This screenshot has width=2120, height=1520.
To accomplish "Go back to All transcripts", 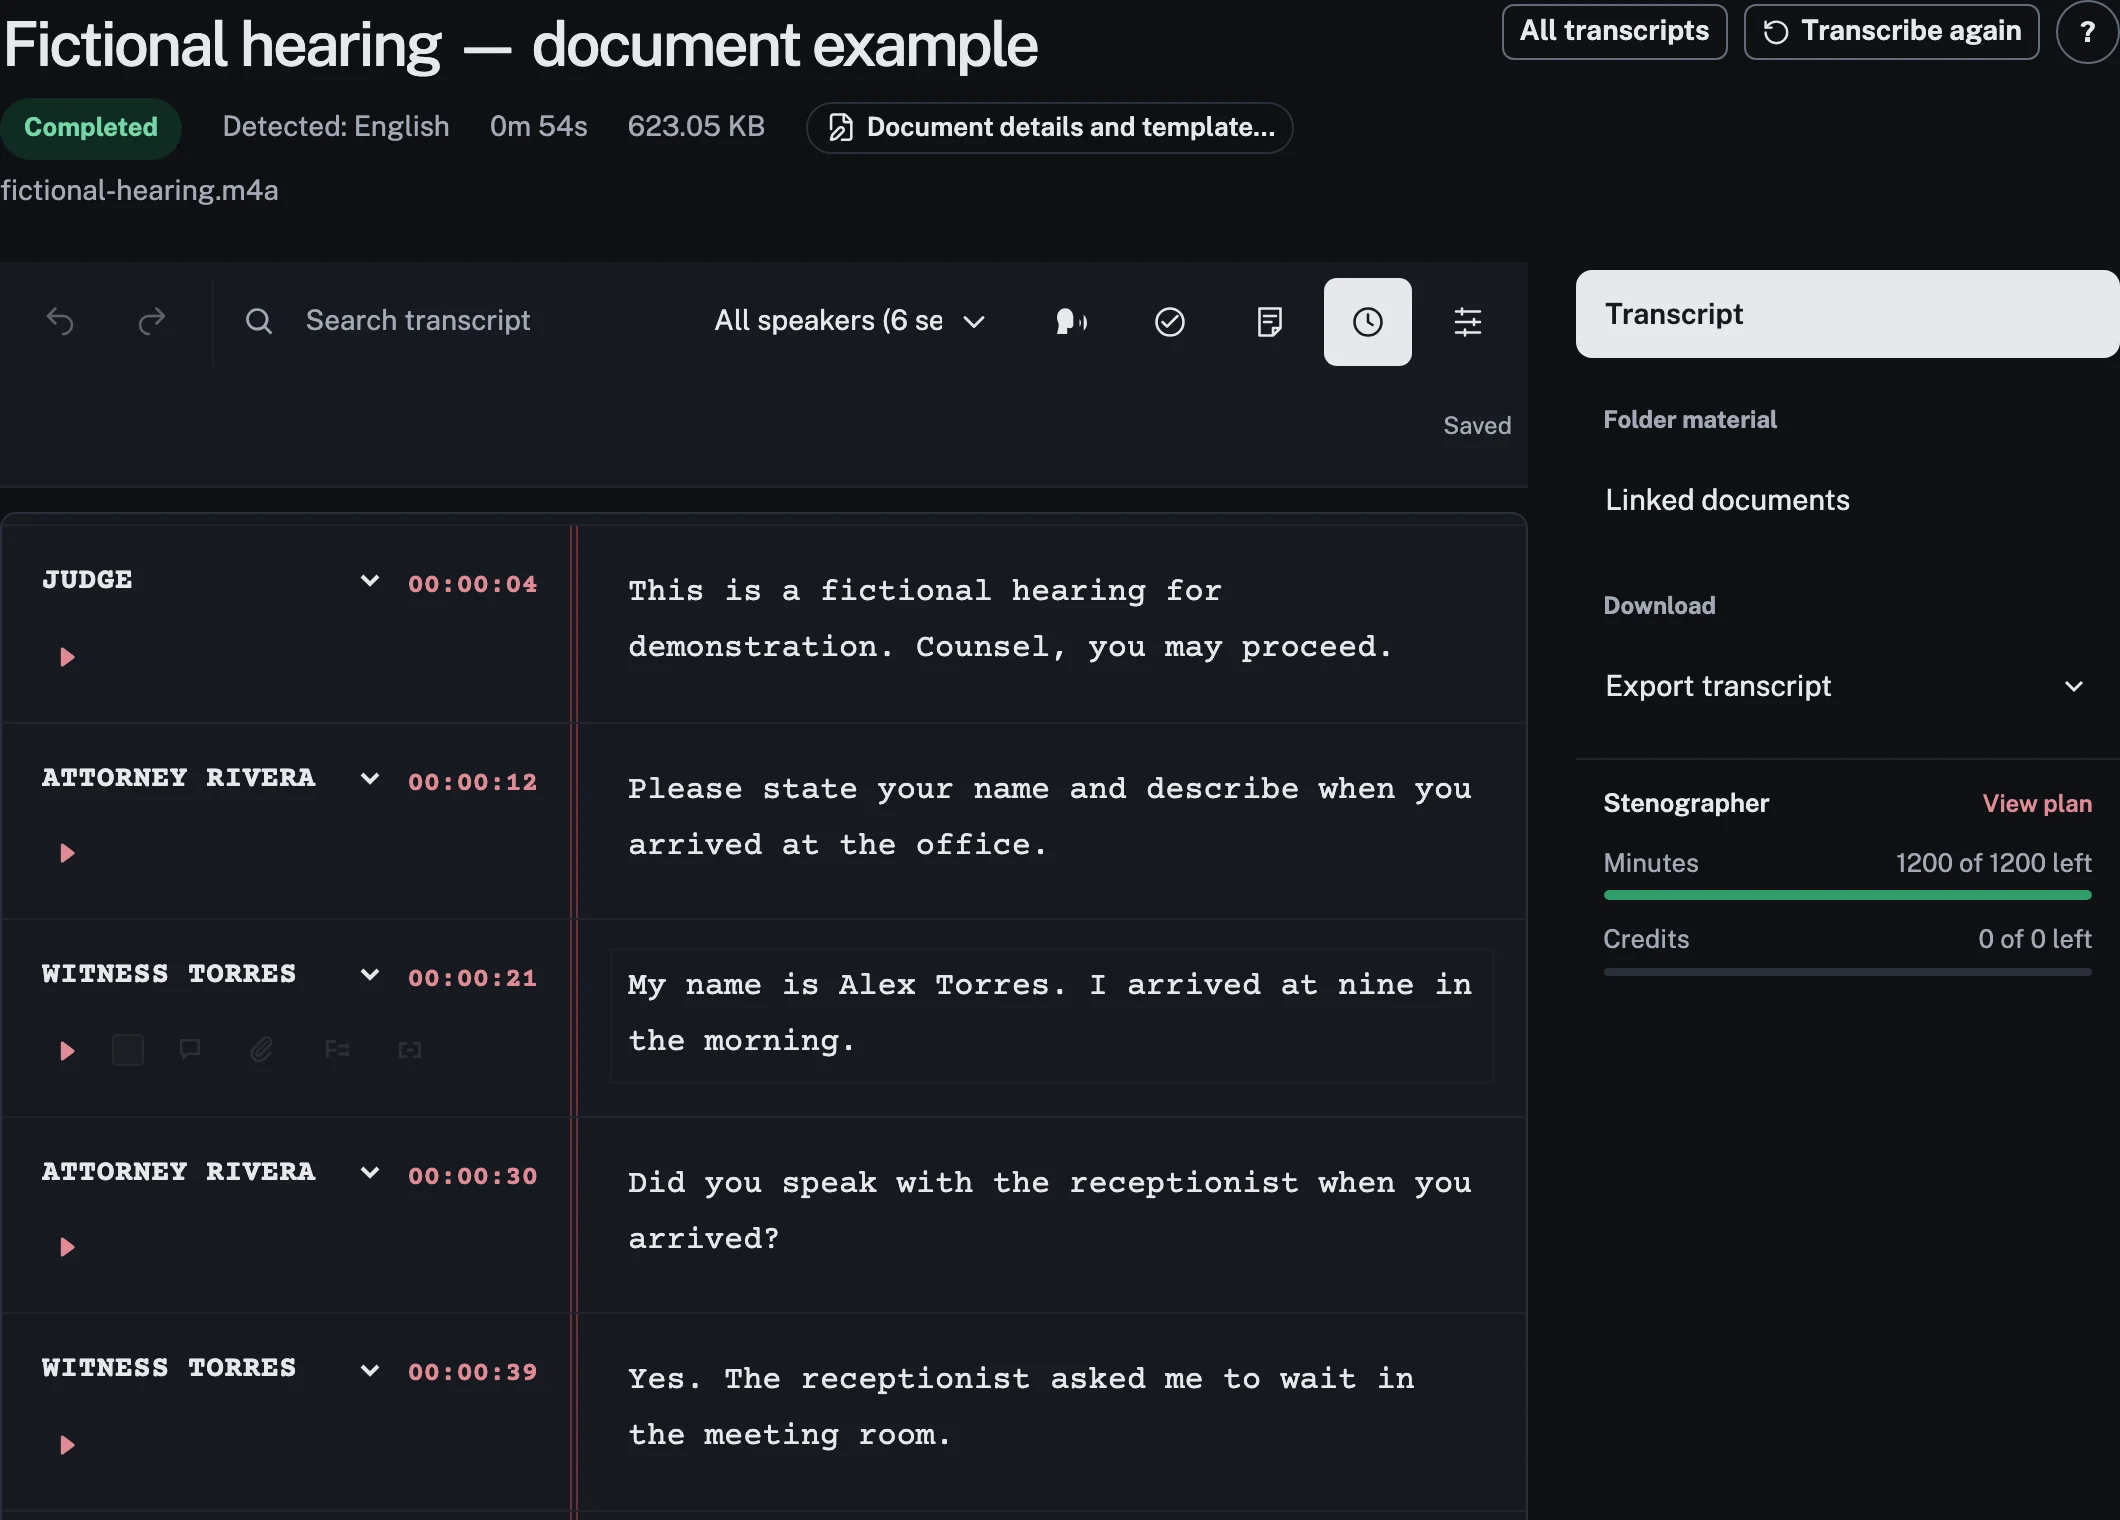I will [1614, 31].
